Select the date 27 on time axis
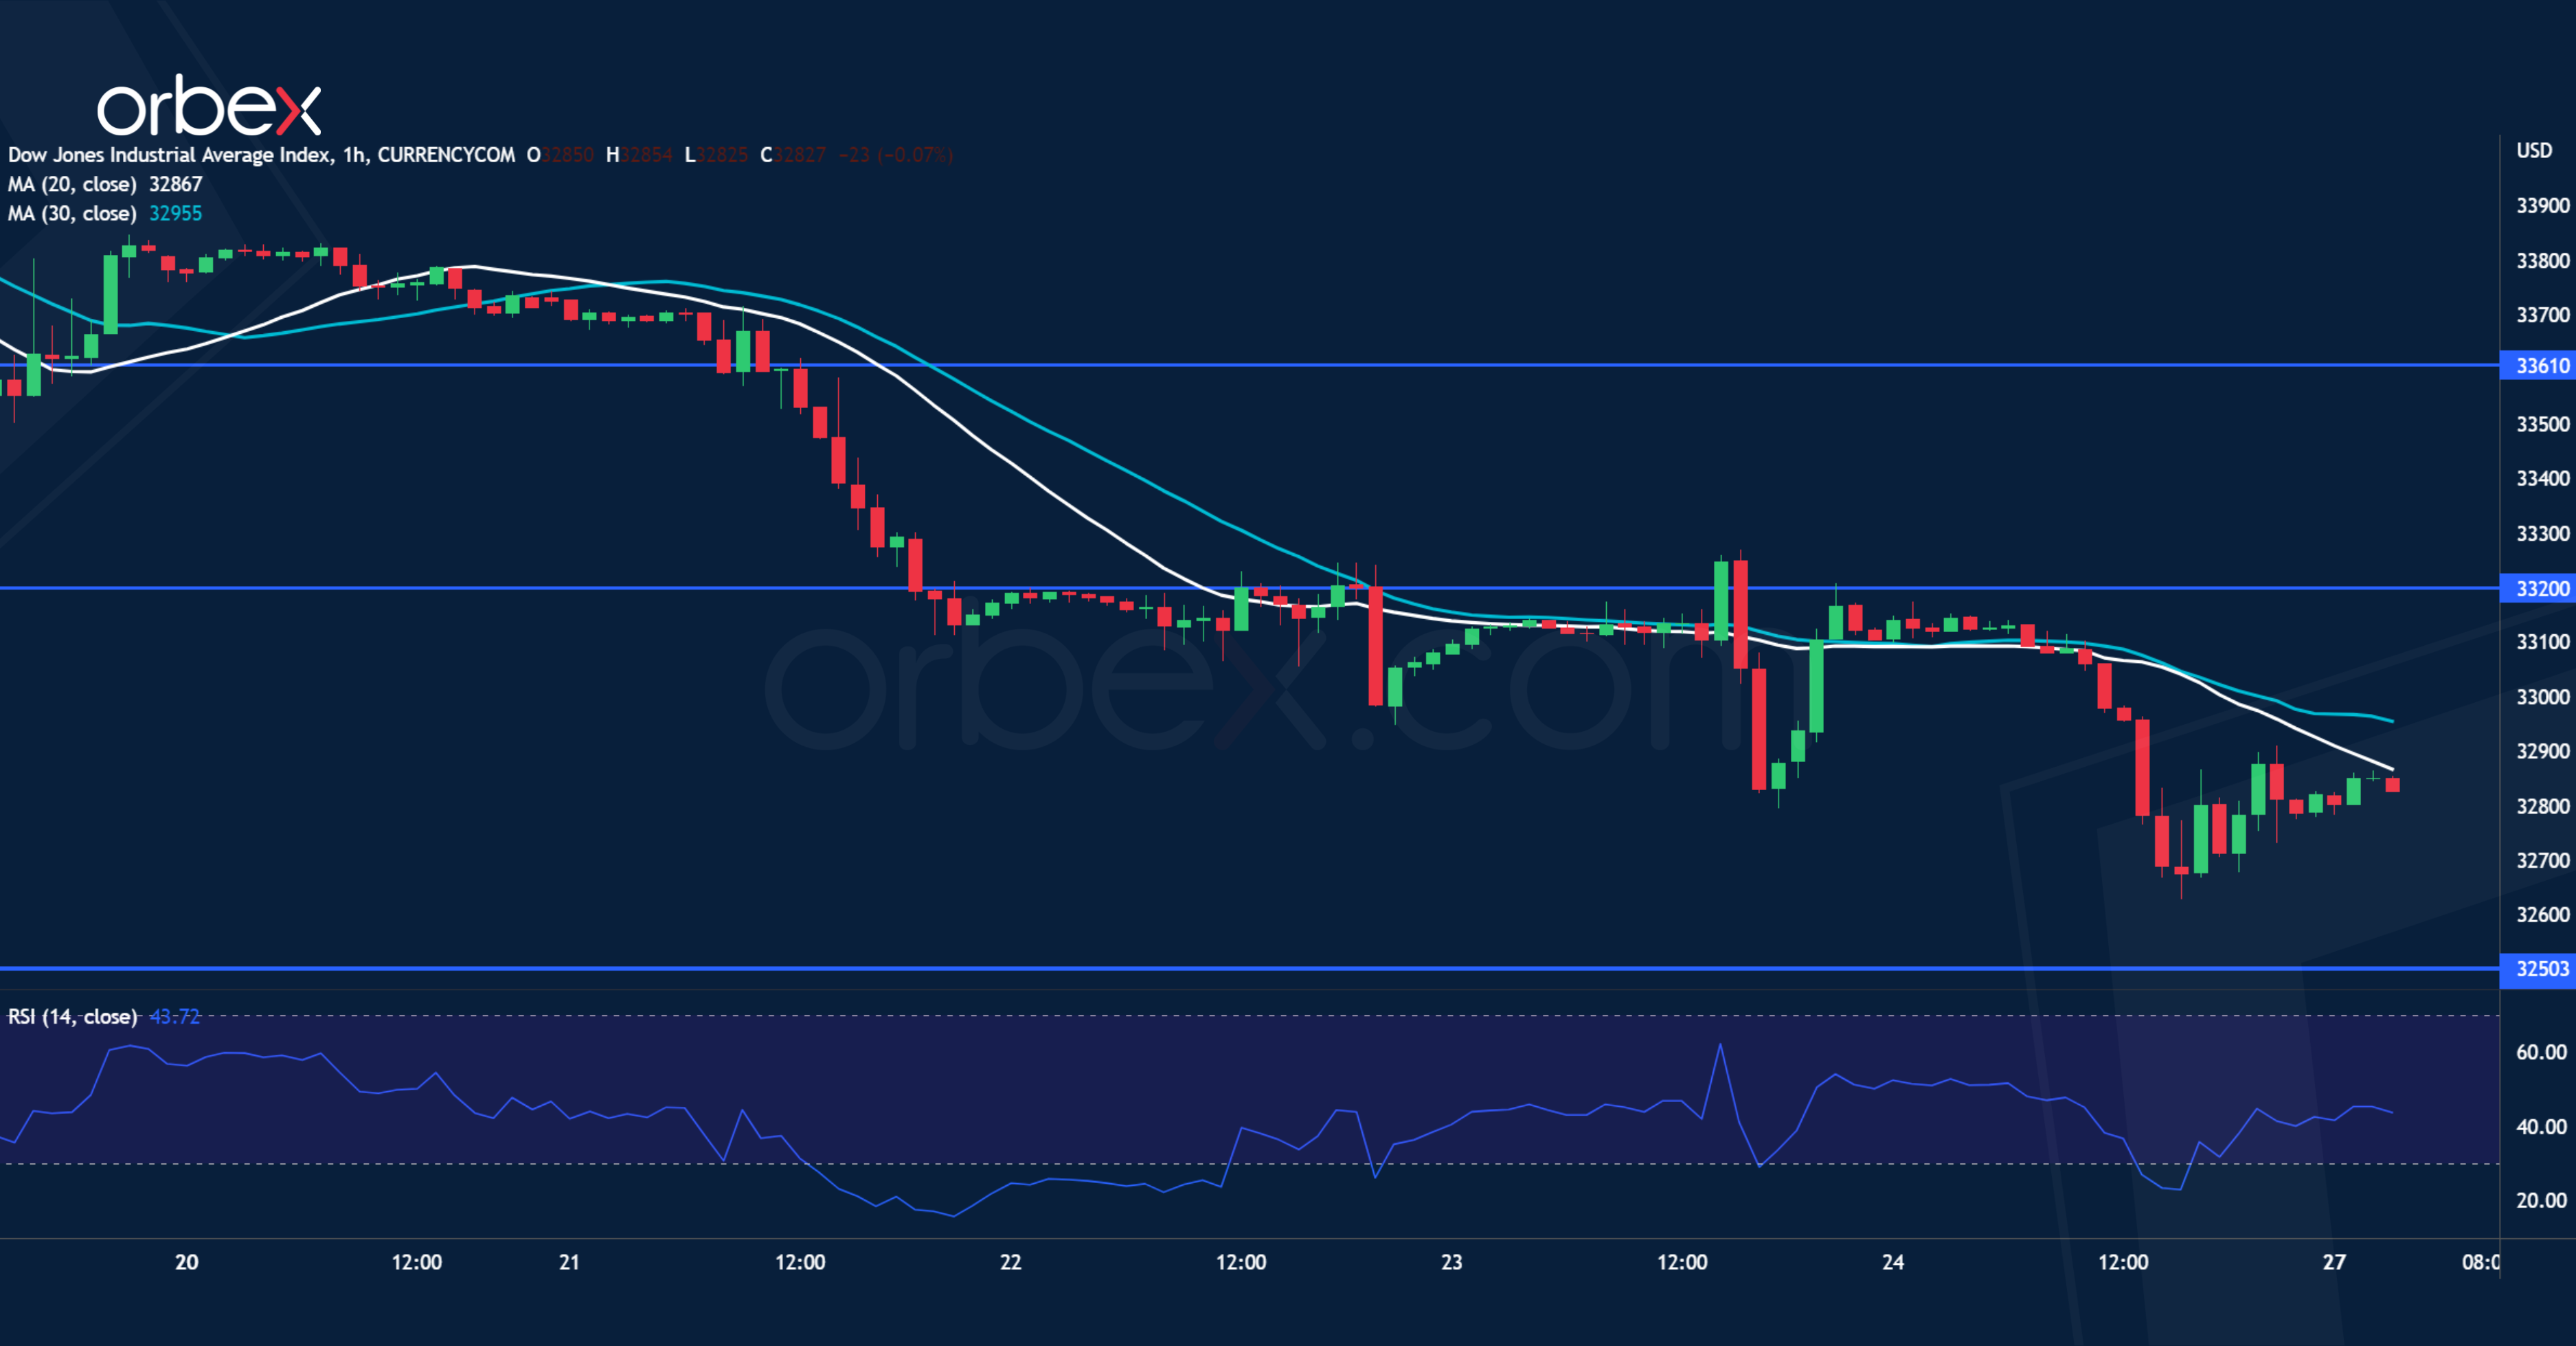The height and width of the screenshot is (1346, 2576). pos(2333,1262)
